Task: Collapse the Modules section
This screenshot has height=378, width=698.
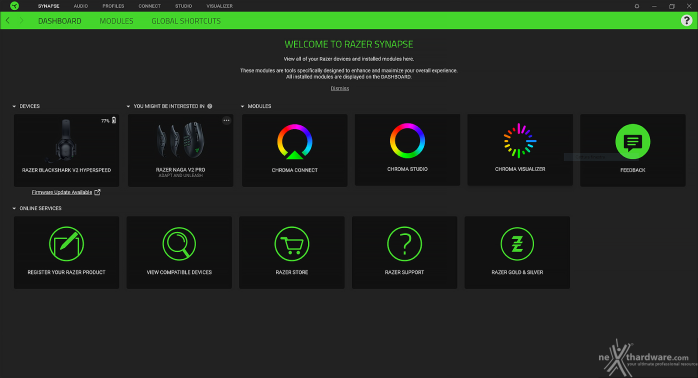Action: pos(243,106)
